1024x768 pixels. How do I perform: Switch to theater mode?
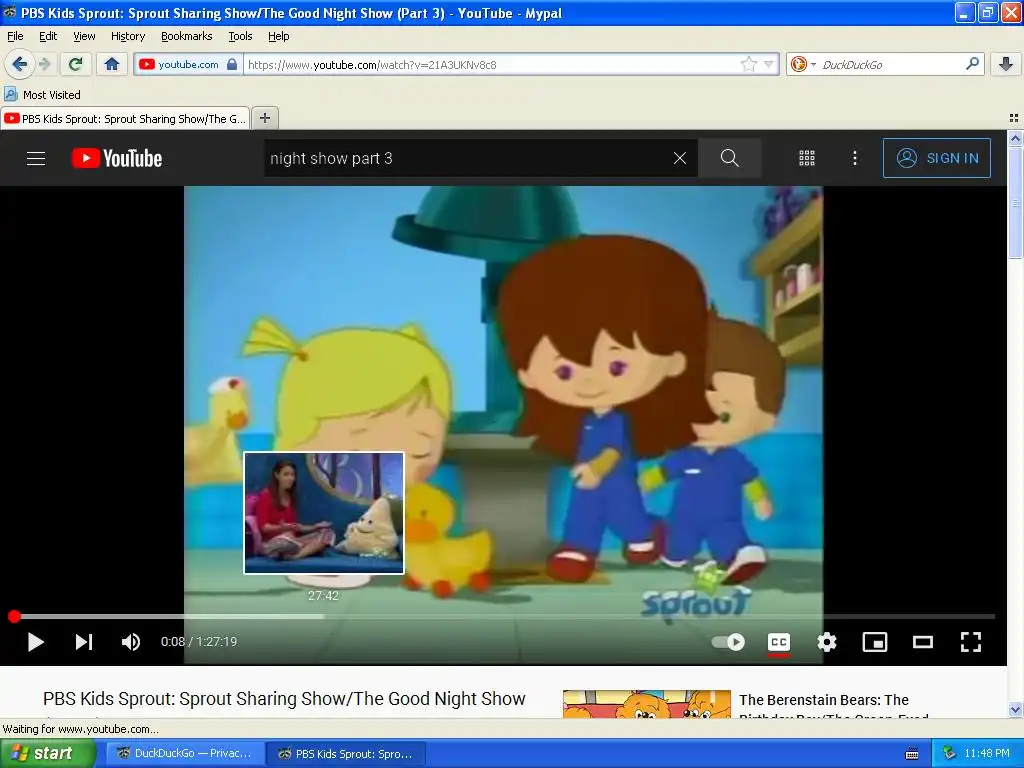922,642
